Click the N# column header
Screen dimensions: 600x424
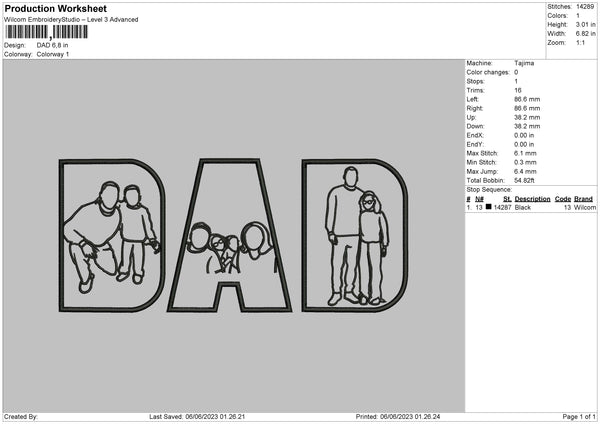[x=480, y=199]
